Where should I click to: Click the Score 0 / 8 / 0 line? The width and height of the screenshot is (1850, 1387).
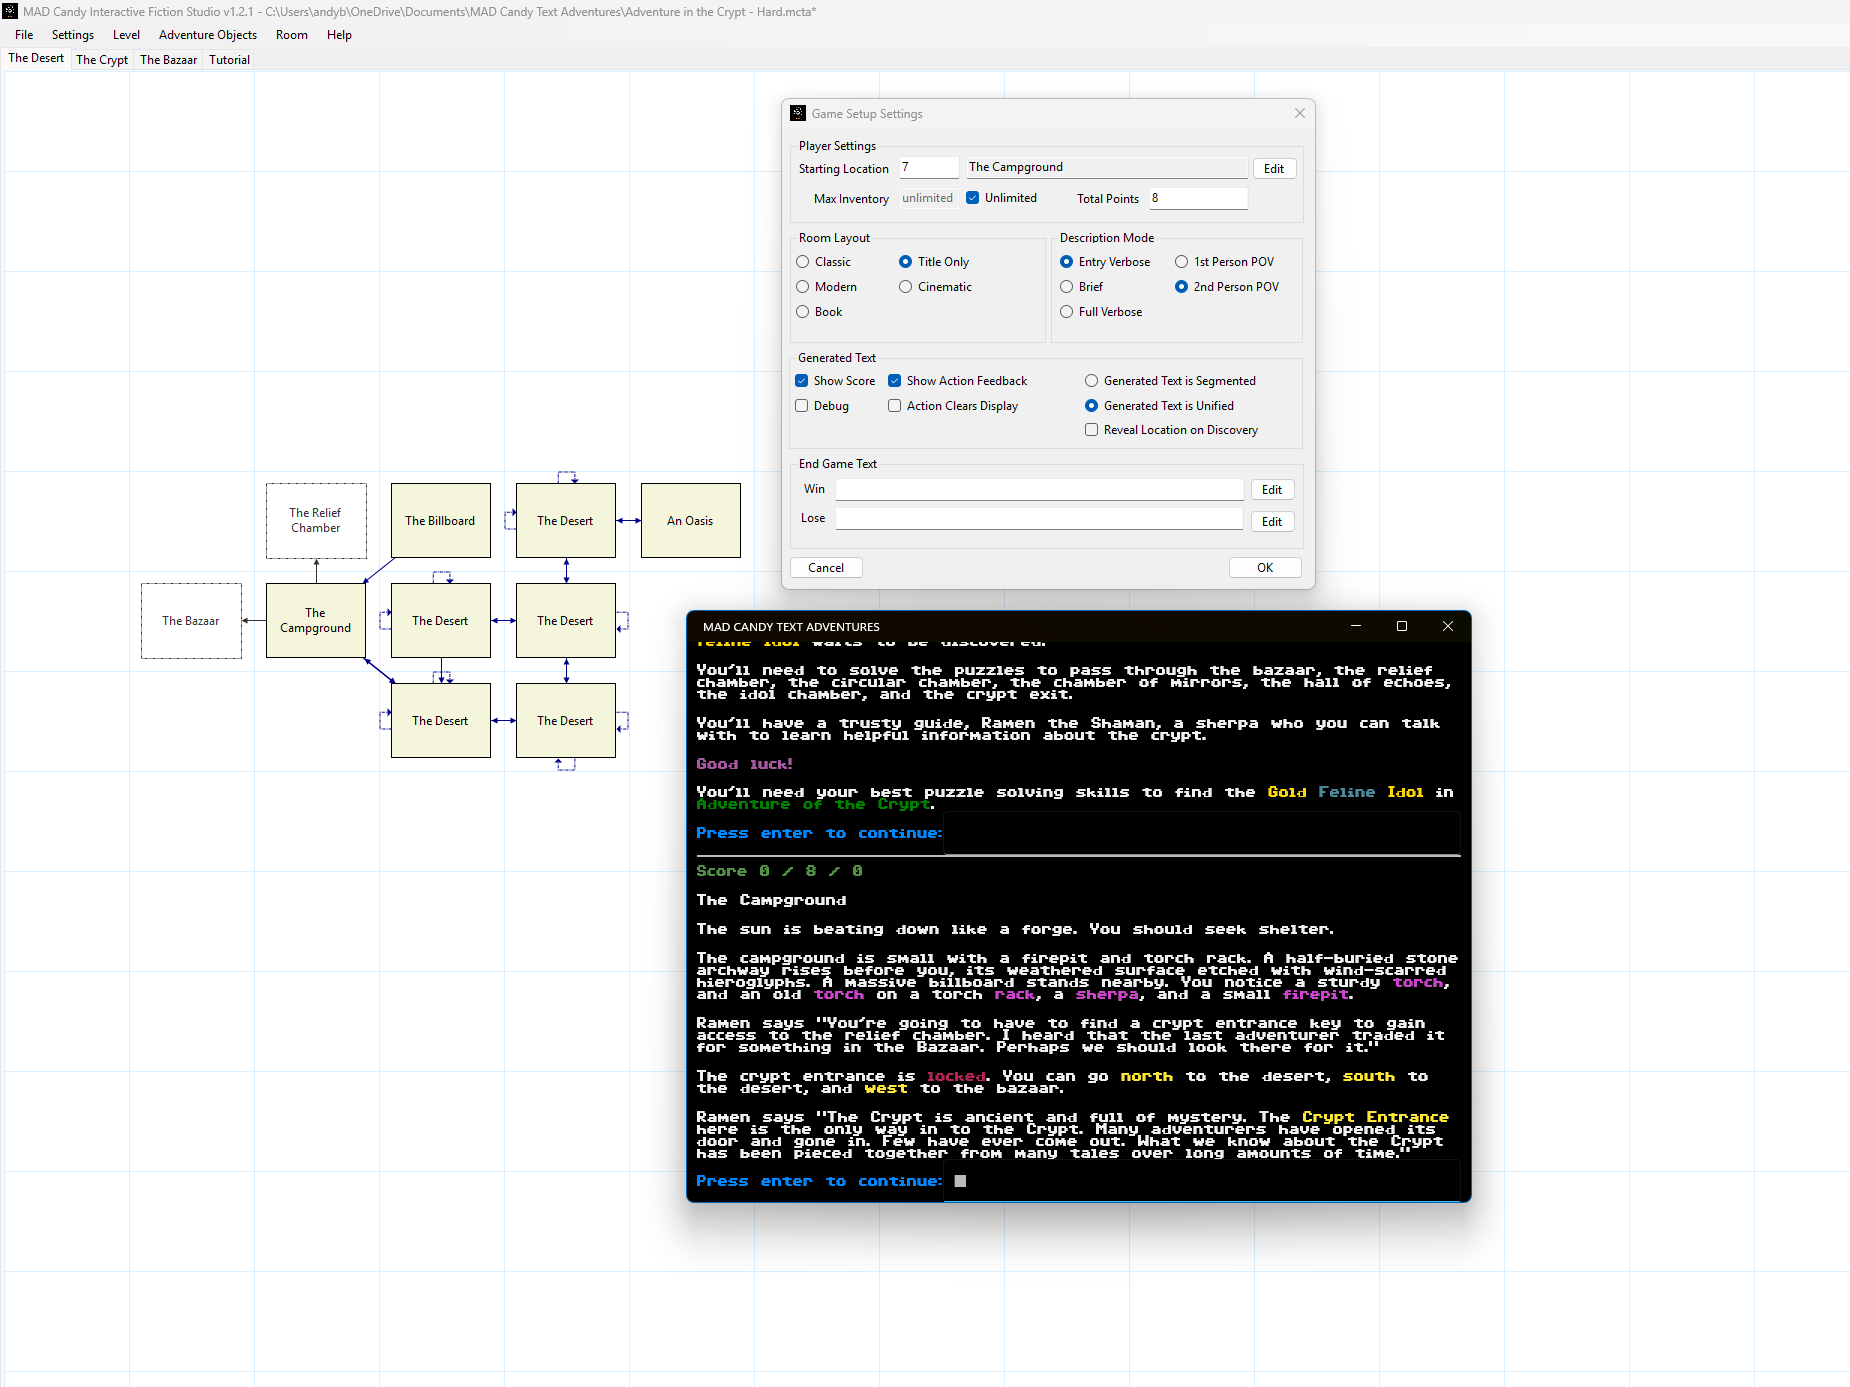coord(779,871)
